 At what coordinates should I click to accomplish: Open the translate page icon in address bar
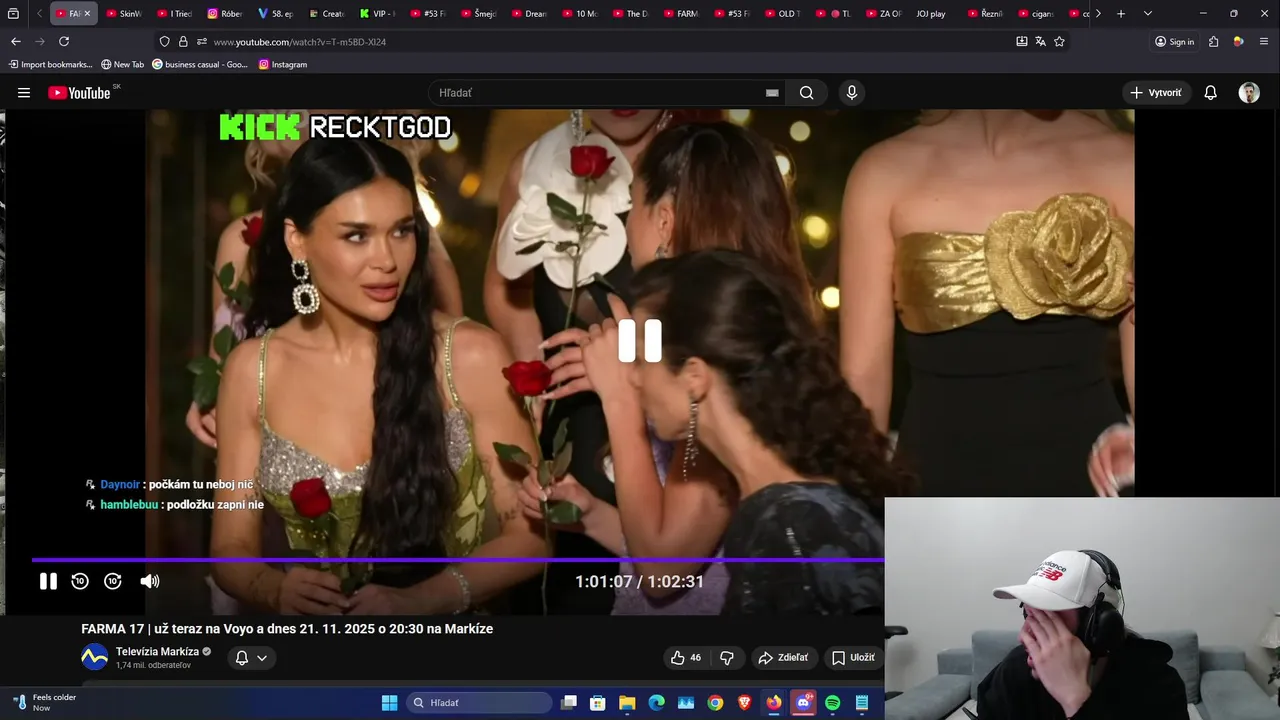1041,42
